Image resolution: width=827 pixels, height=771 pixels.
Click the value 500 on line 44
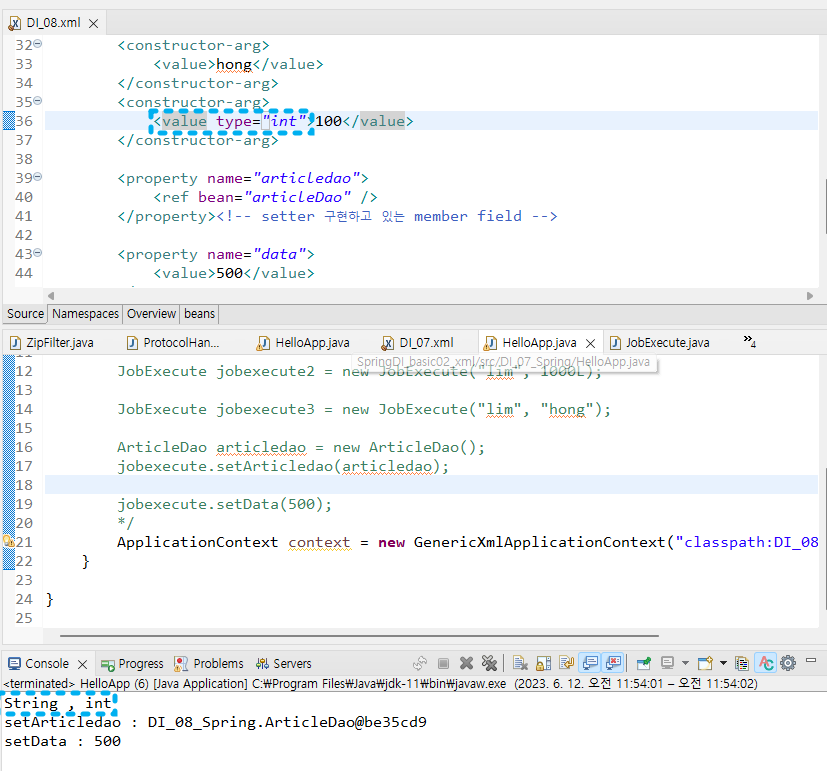pos(229,273)
